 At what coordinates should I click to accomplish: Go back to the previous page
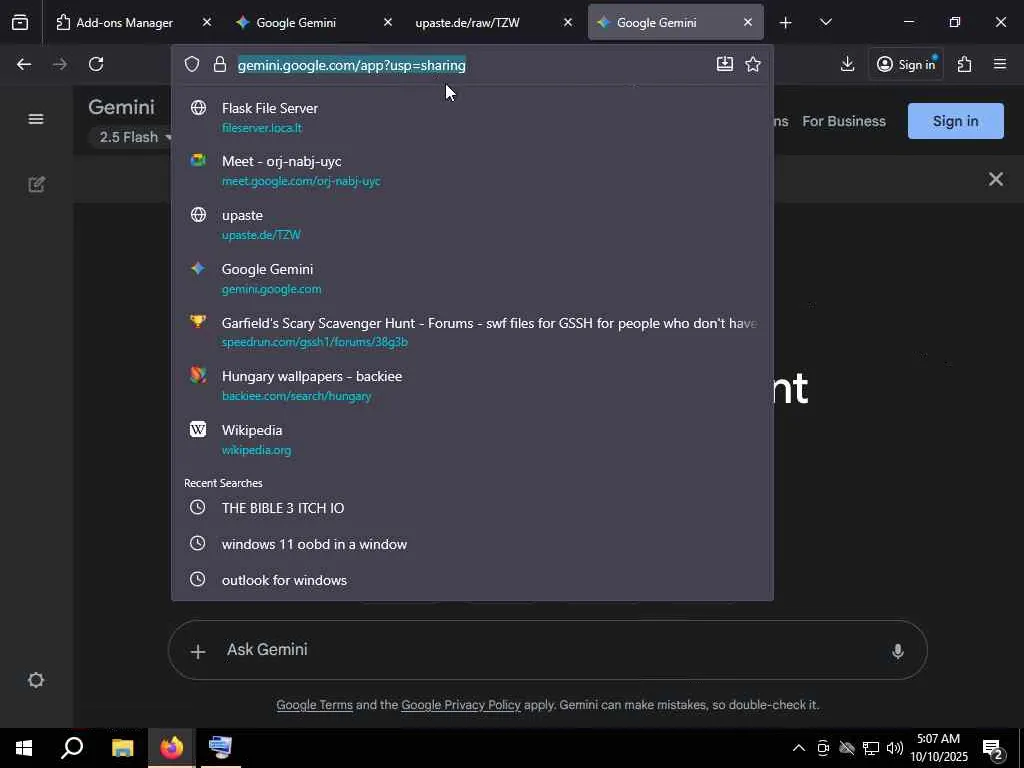pos(24,64)
